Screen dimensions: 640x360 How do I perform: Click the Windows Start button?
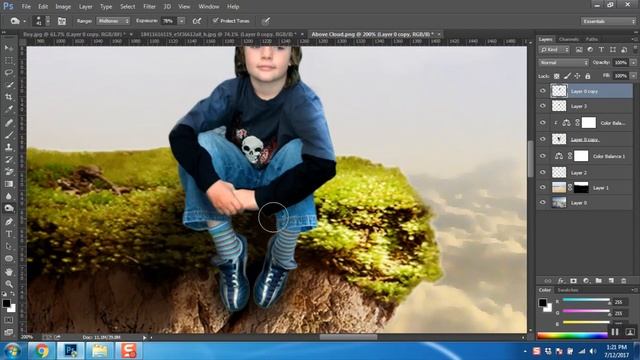12,351
